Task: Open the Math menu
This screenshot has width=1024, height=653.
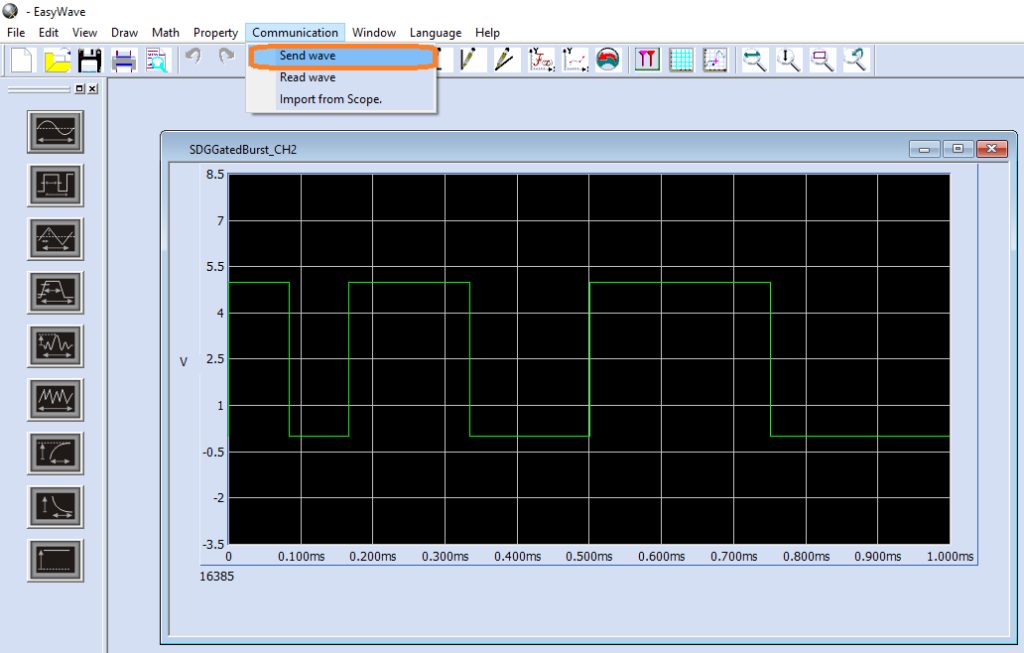Action: pos(165,32)
